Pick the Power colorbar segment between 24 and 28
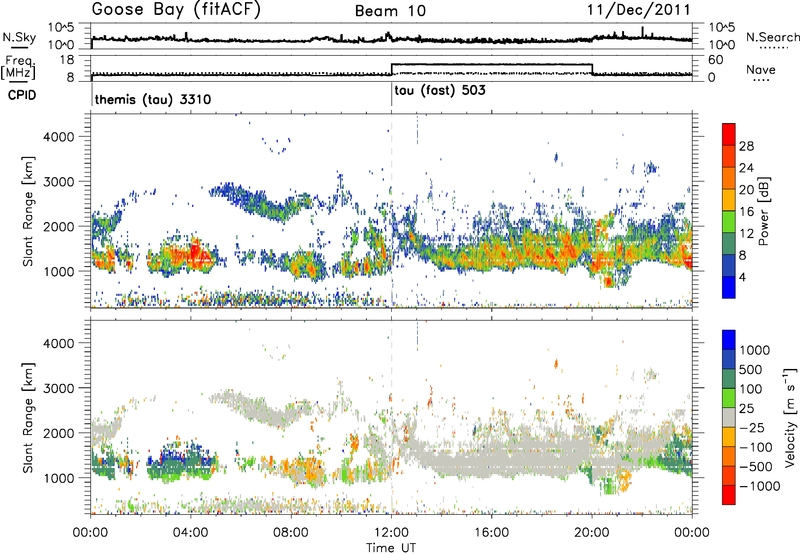This screenshot has width=800, height=554. [x=729, y=157]
